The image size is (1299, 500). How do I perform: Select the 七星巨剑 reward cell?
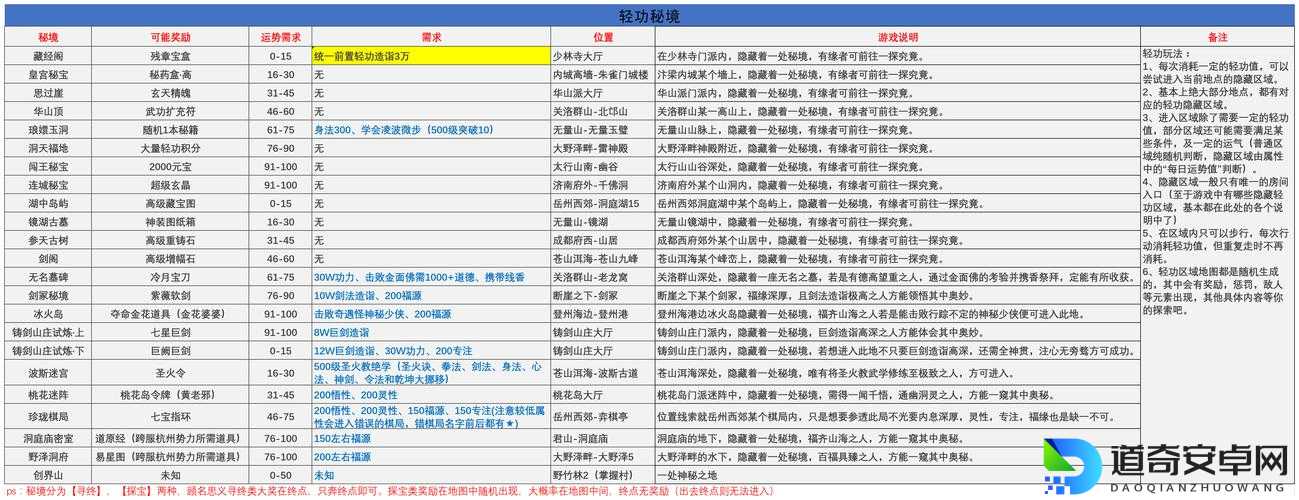tap(171, 332)
